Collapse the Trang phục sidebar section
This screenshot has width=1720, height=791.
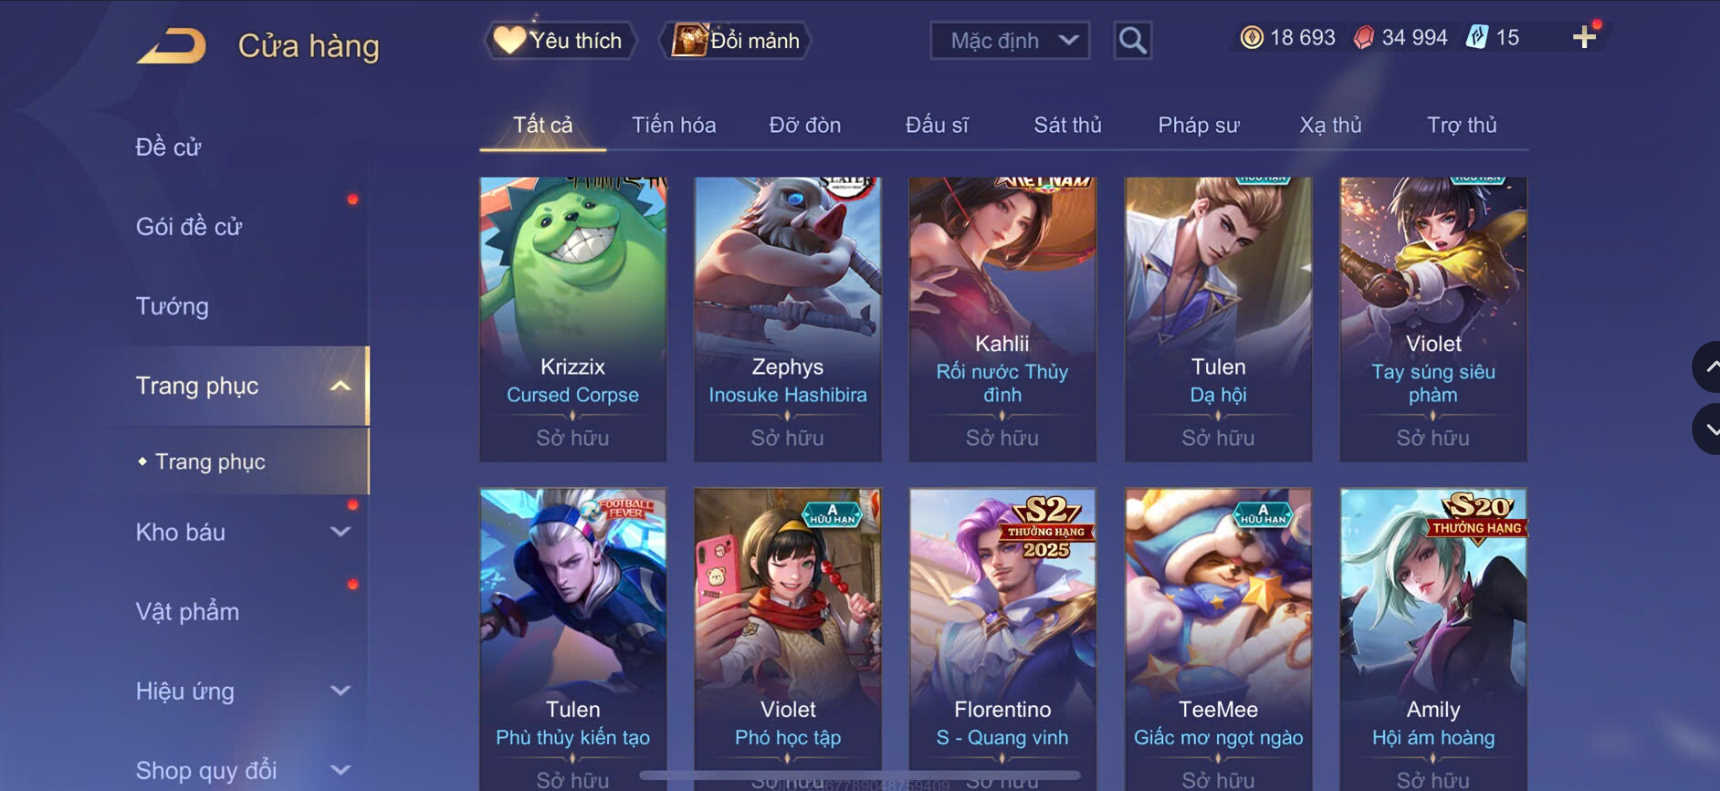point(340,386)
